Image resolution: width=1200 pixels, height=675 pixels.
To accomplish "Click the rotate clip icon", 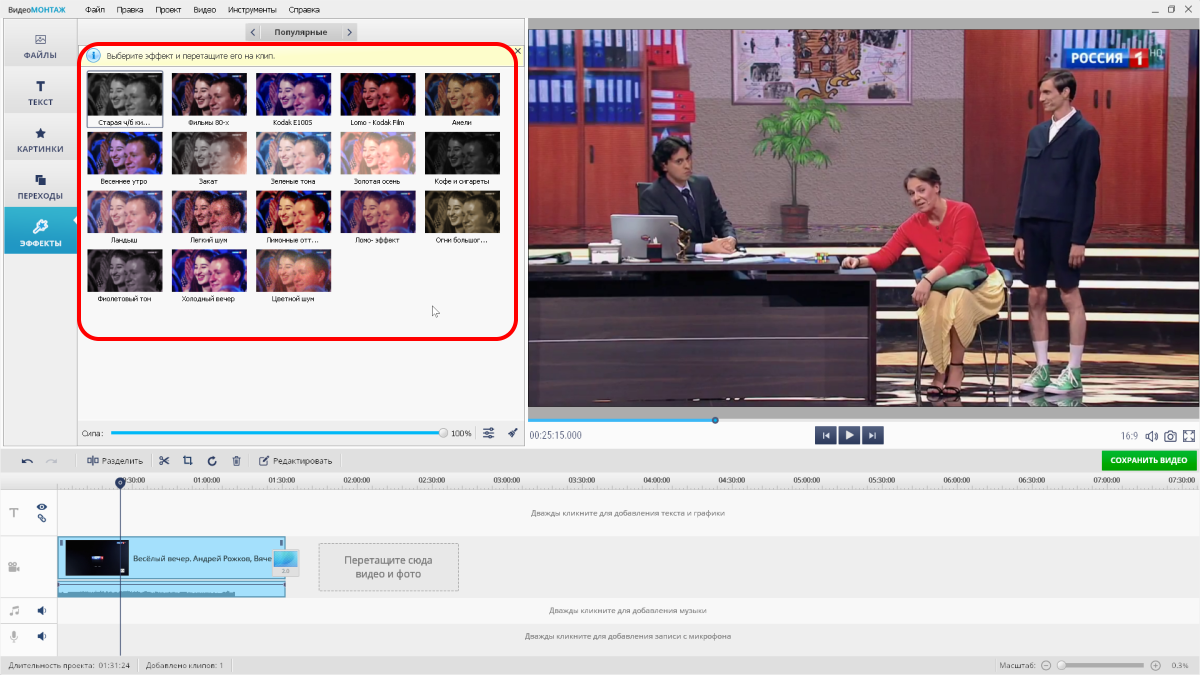I will pyautogui.click(x=212, y=461).
